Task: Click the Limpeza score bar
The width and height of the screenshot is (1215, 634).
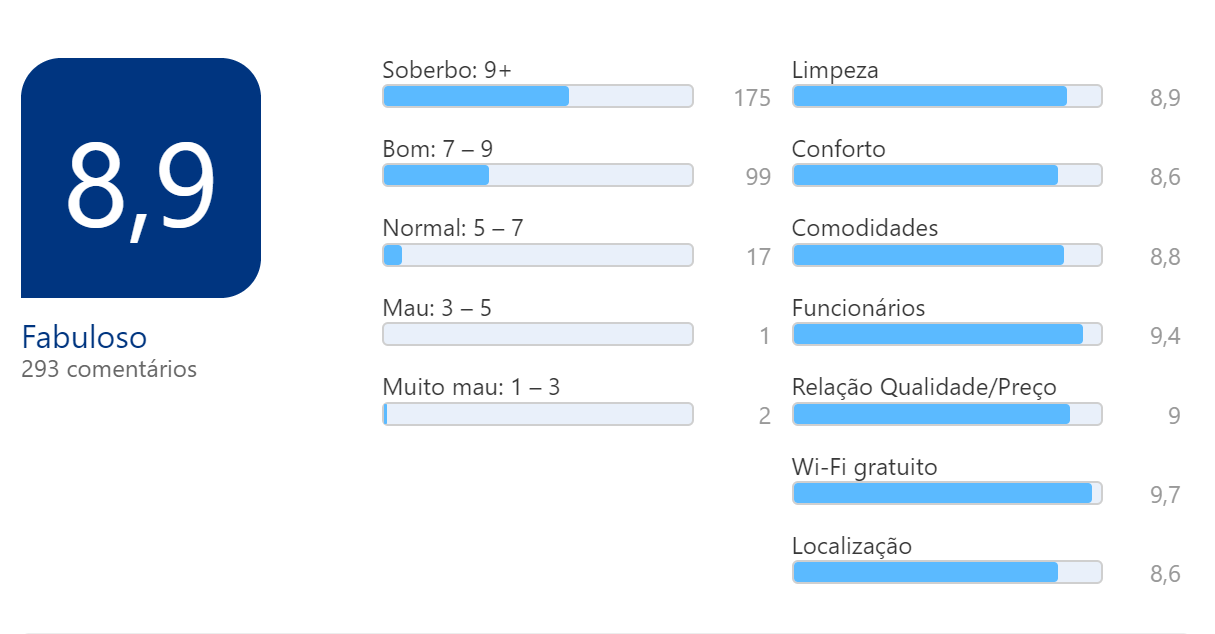Action: [946, 96]
